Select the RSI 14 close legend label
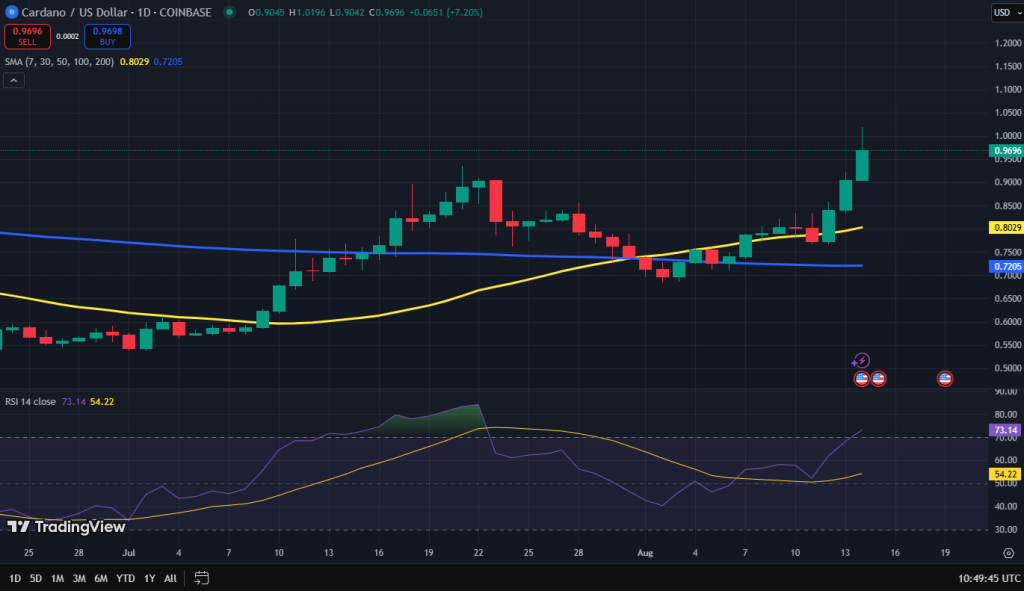Viewport: 1024px width, 591px height. click(30, 402)
